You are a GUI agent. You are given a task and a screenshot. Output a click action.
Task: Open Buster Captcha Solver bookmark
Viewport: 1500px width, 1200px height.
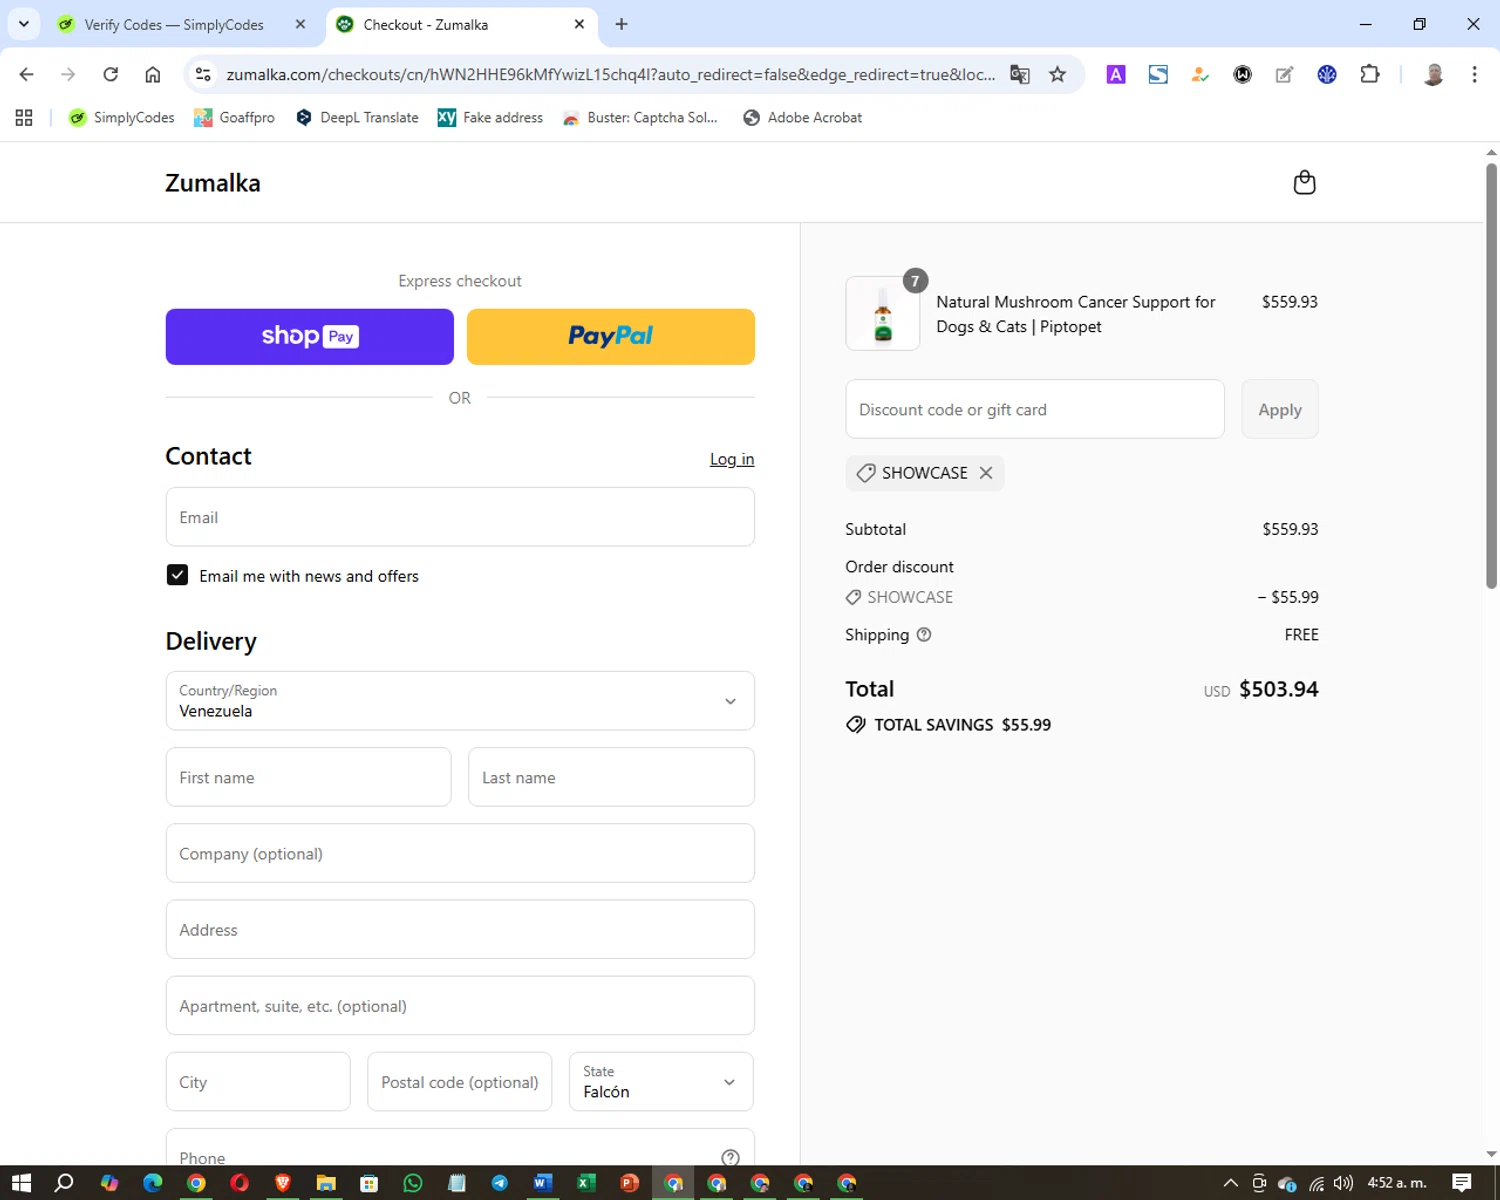(x=640, y=118)
